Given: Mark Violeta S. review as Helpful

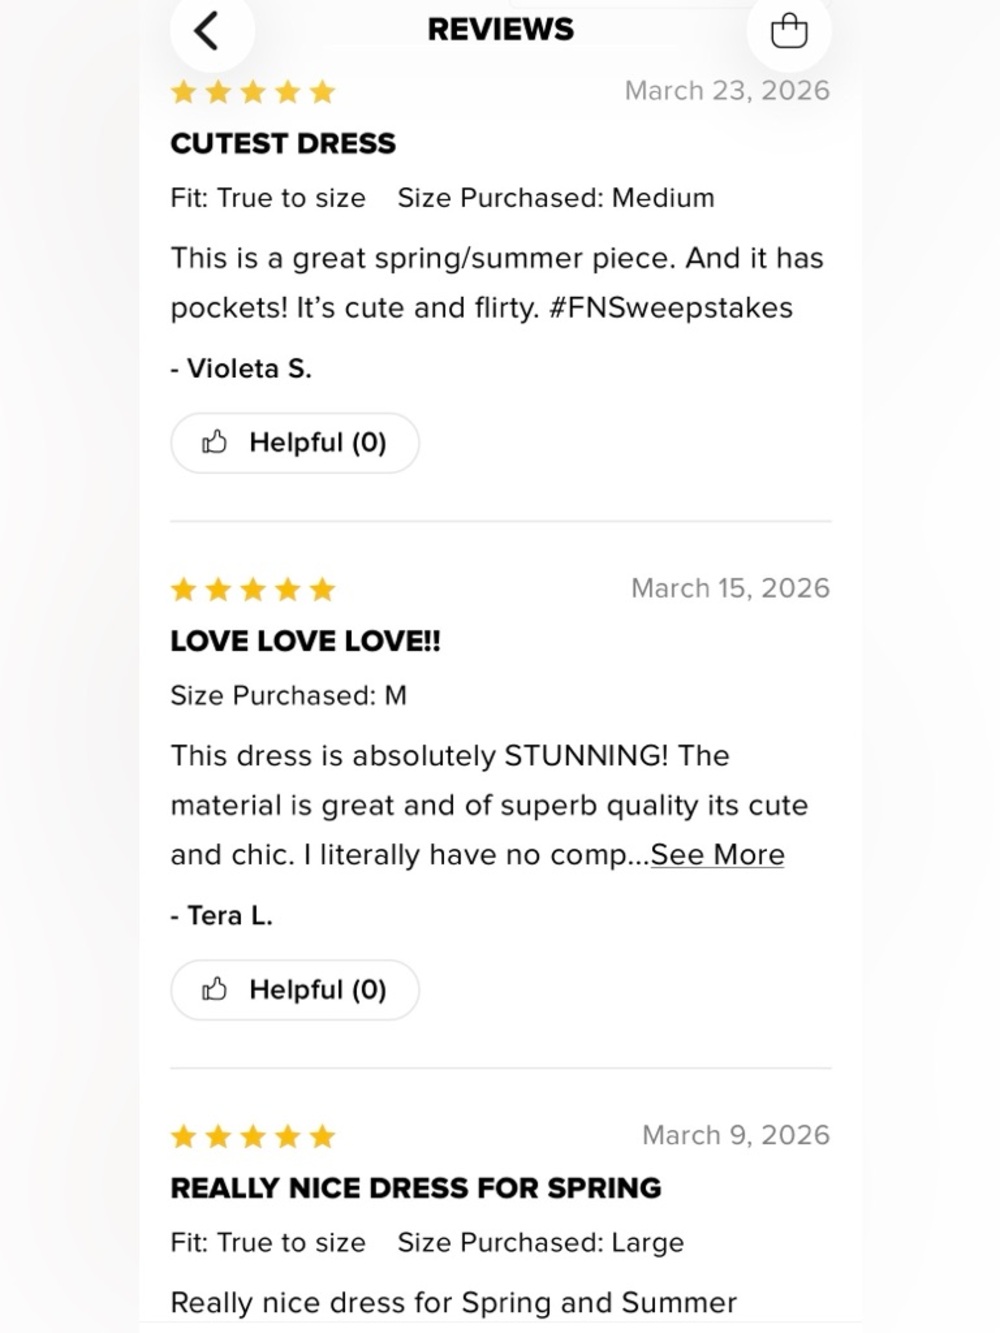Looking at the screenshot, I should click(x=295, y=442).
